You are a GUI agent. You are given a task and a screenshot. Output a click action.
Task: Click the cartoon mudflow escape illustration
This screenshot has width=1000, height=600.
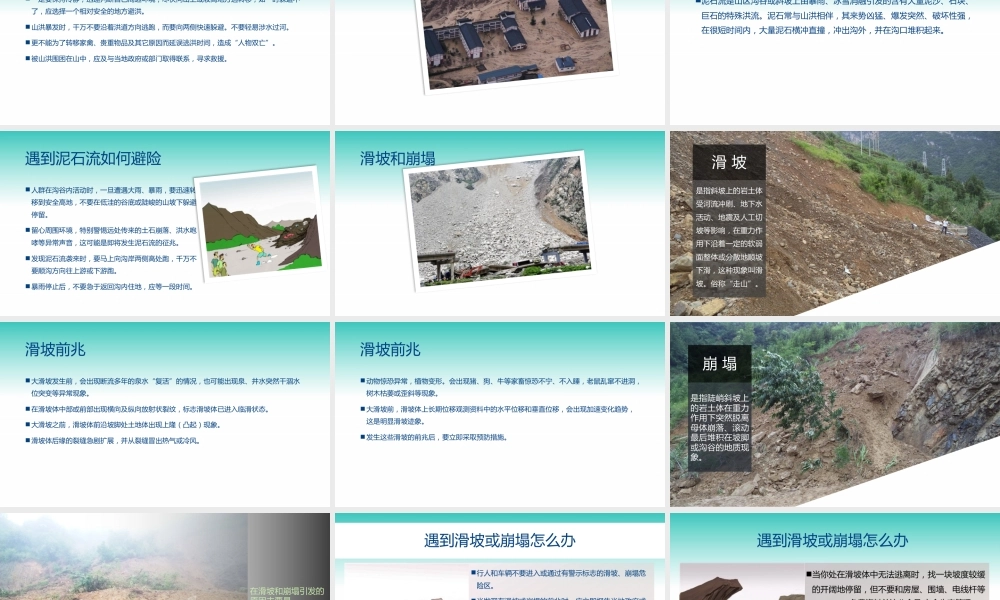click(260, 223)
